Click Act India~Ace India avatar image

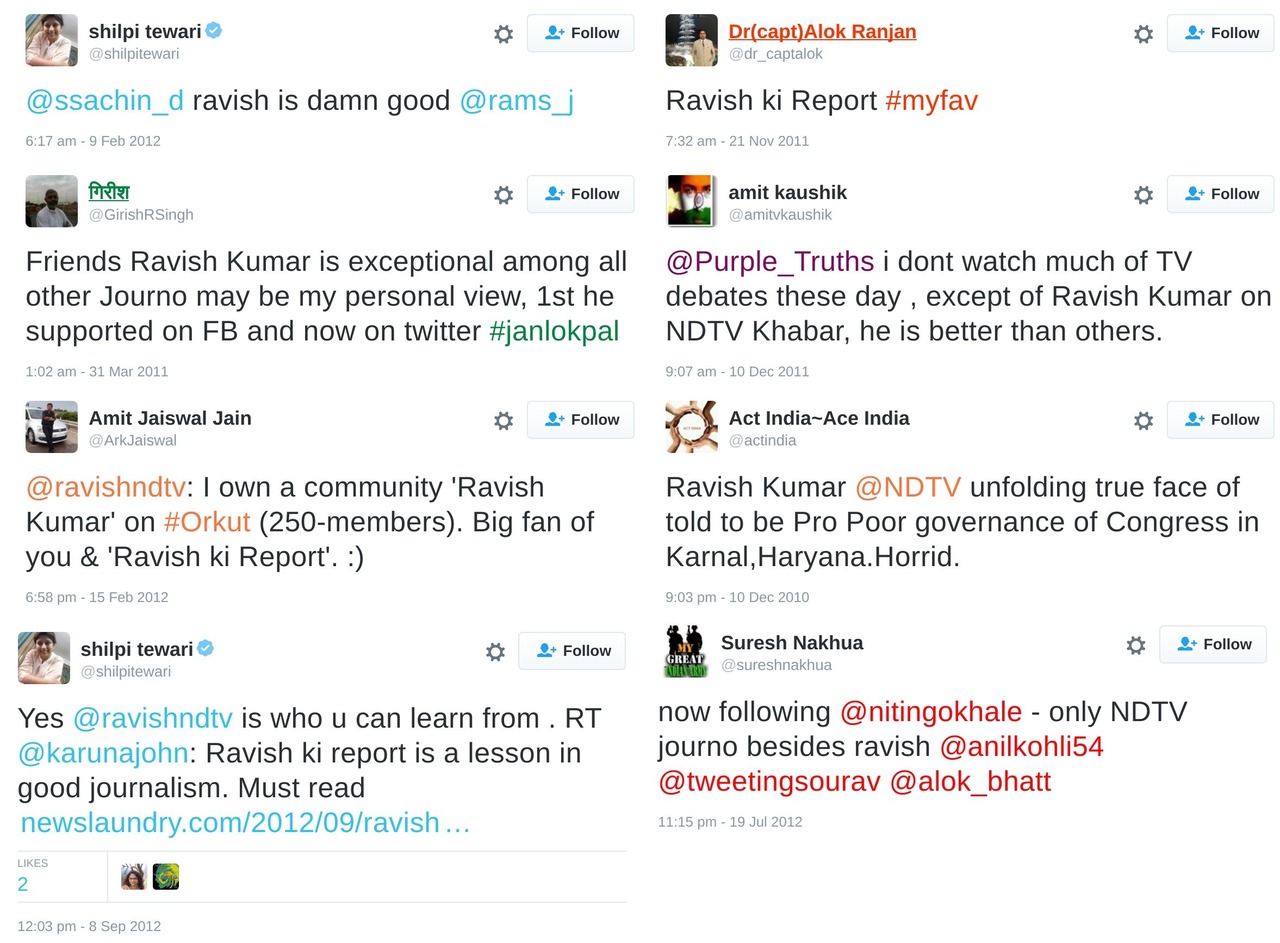click(x=692, y=427)
